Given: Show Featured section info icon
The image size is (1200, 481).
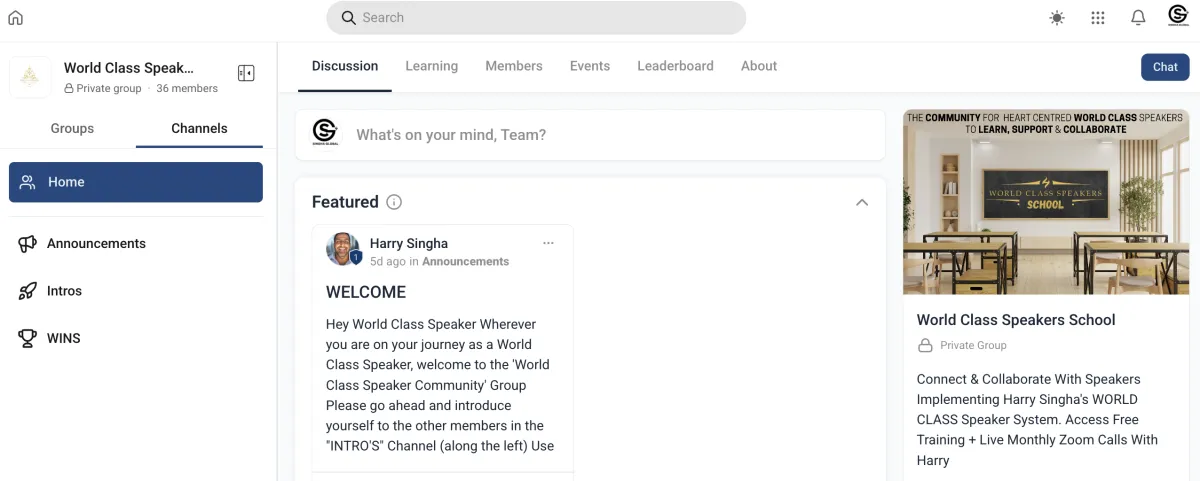Looking at the screenshot, I should pyautogui.click(x=394, y=202).
